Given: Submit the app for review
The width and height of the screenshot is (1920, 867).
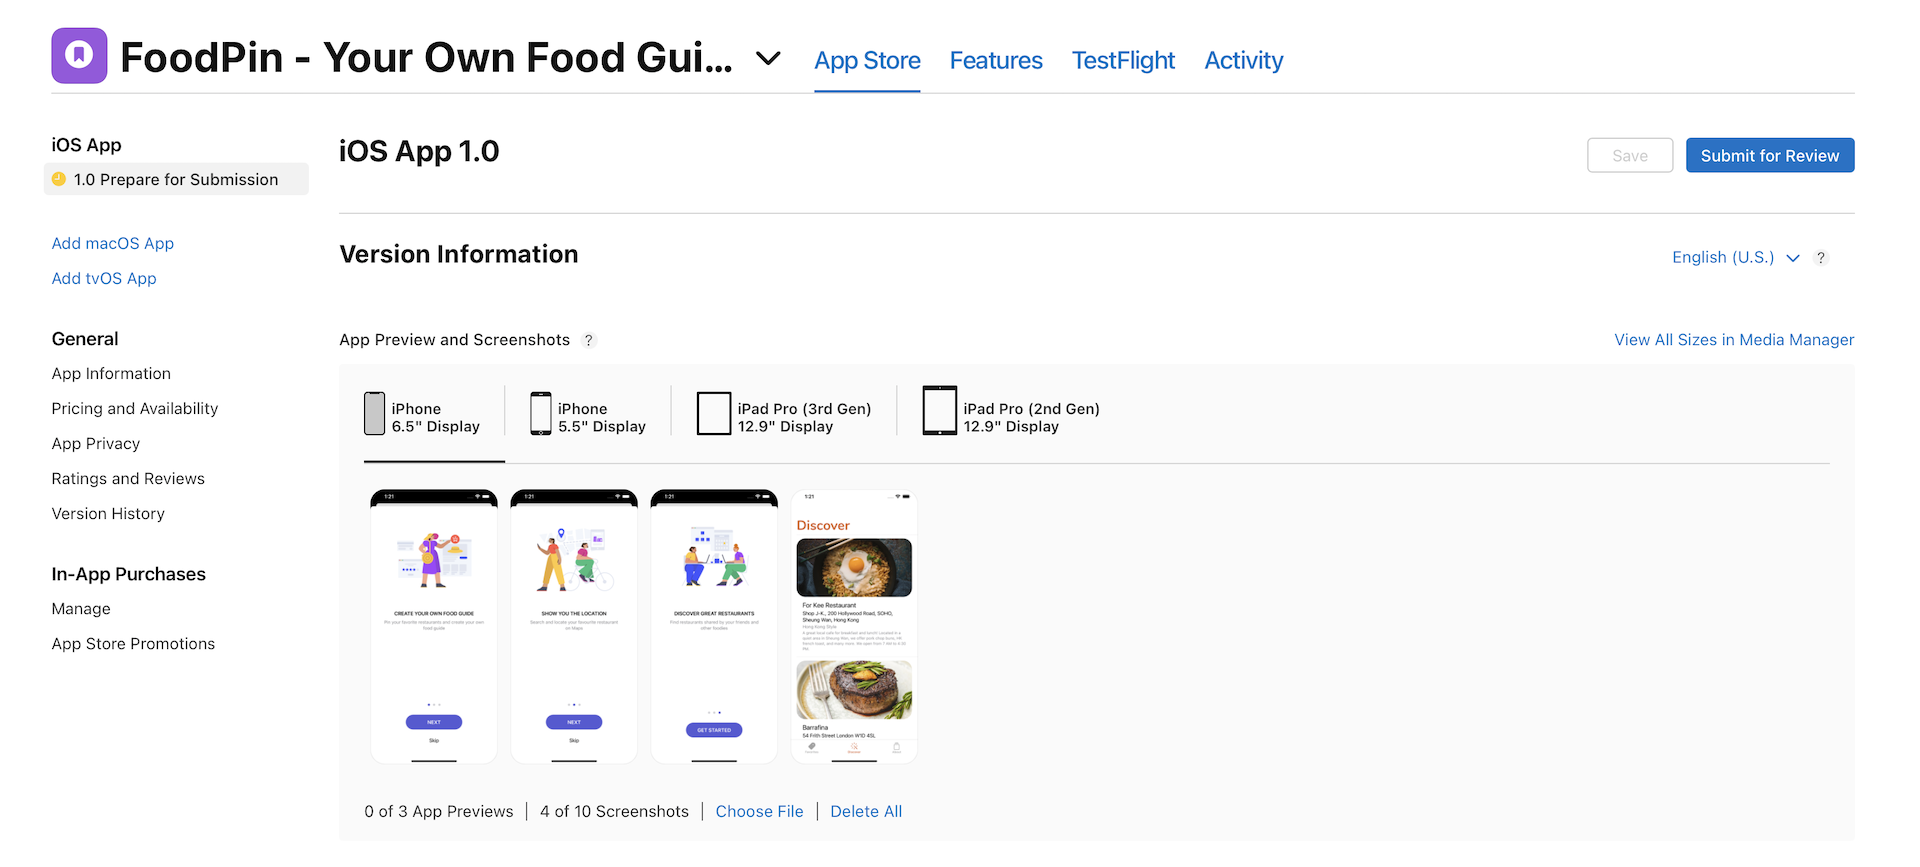Looking at the screenshot, I should click(x=1769, y=155).
